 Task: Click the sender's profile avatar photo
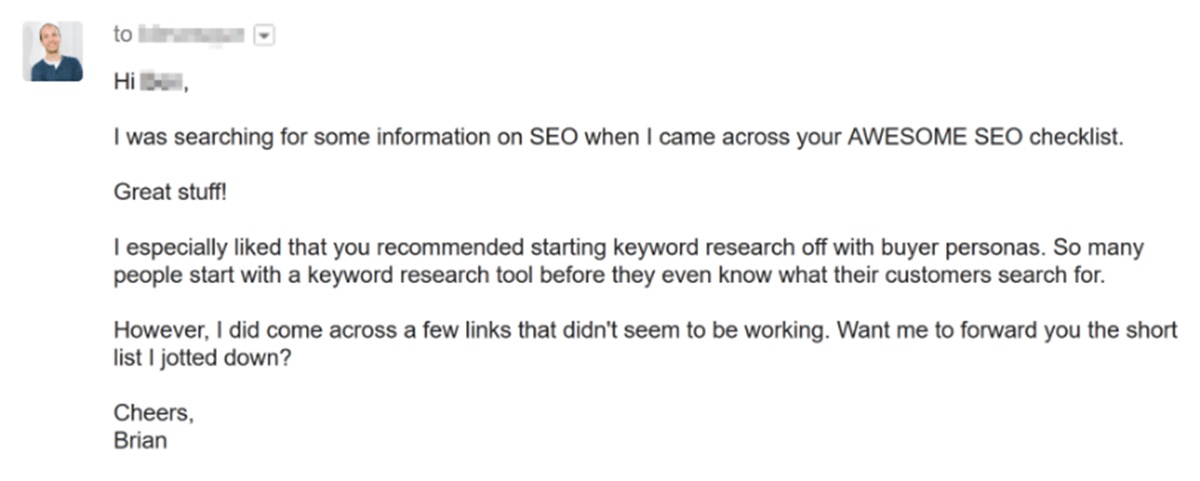(x=53, y=51)
